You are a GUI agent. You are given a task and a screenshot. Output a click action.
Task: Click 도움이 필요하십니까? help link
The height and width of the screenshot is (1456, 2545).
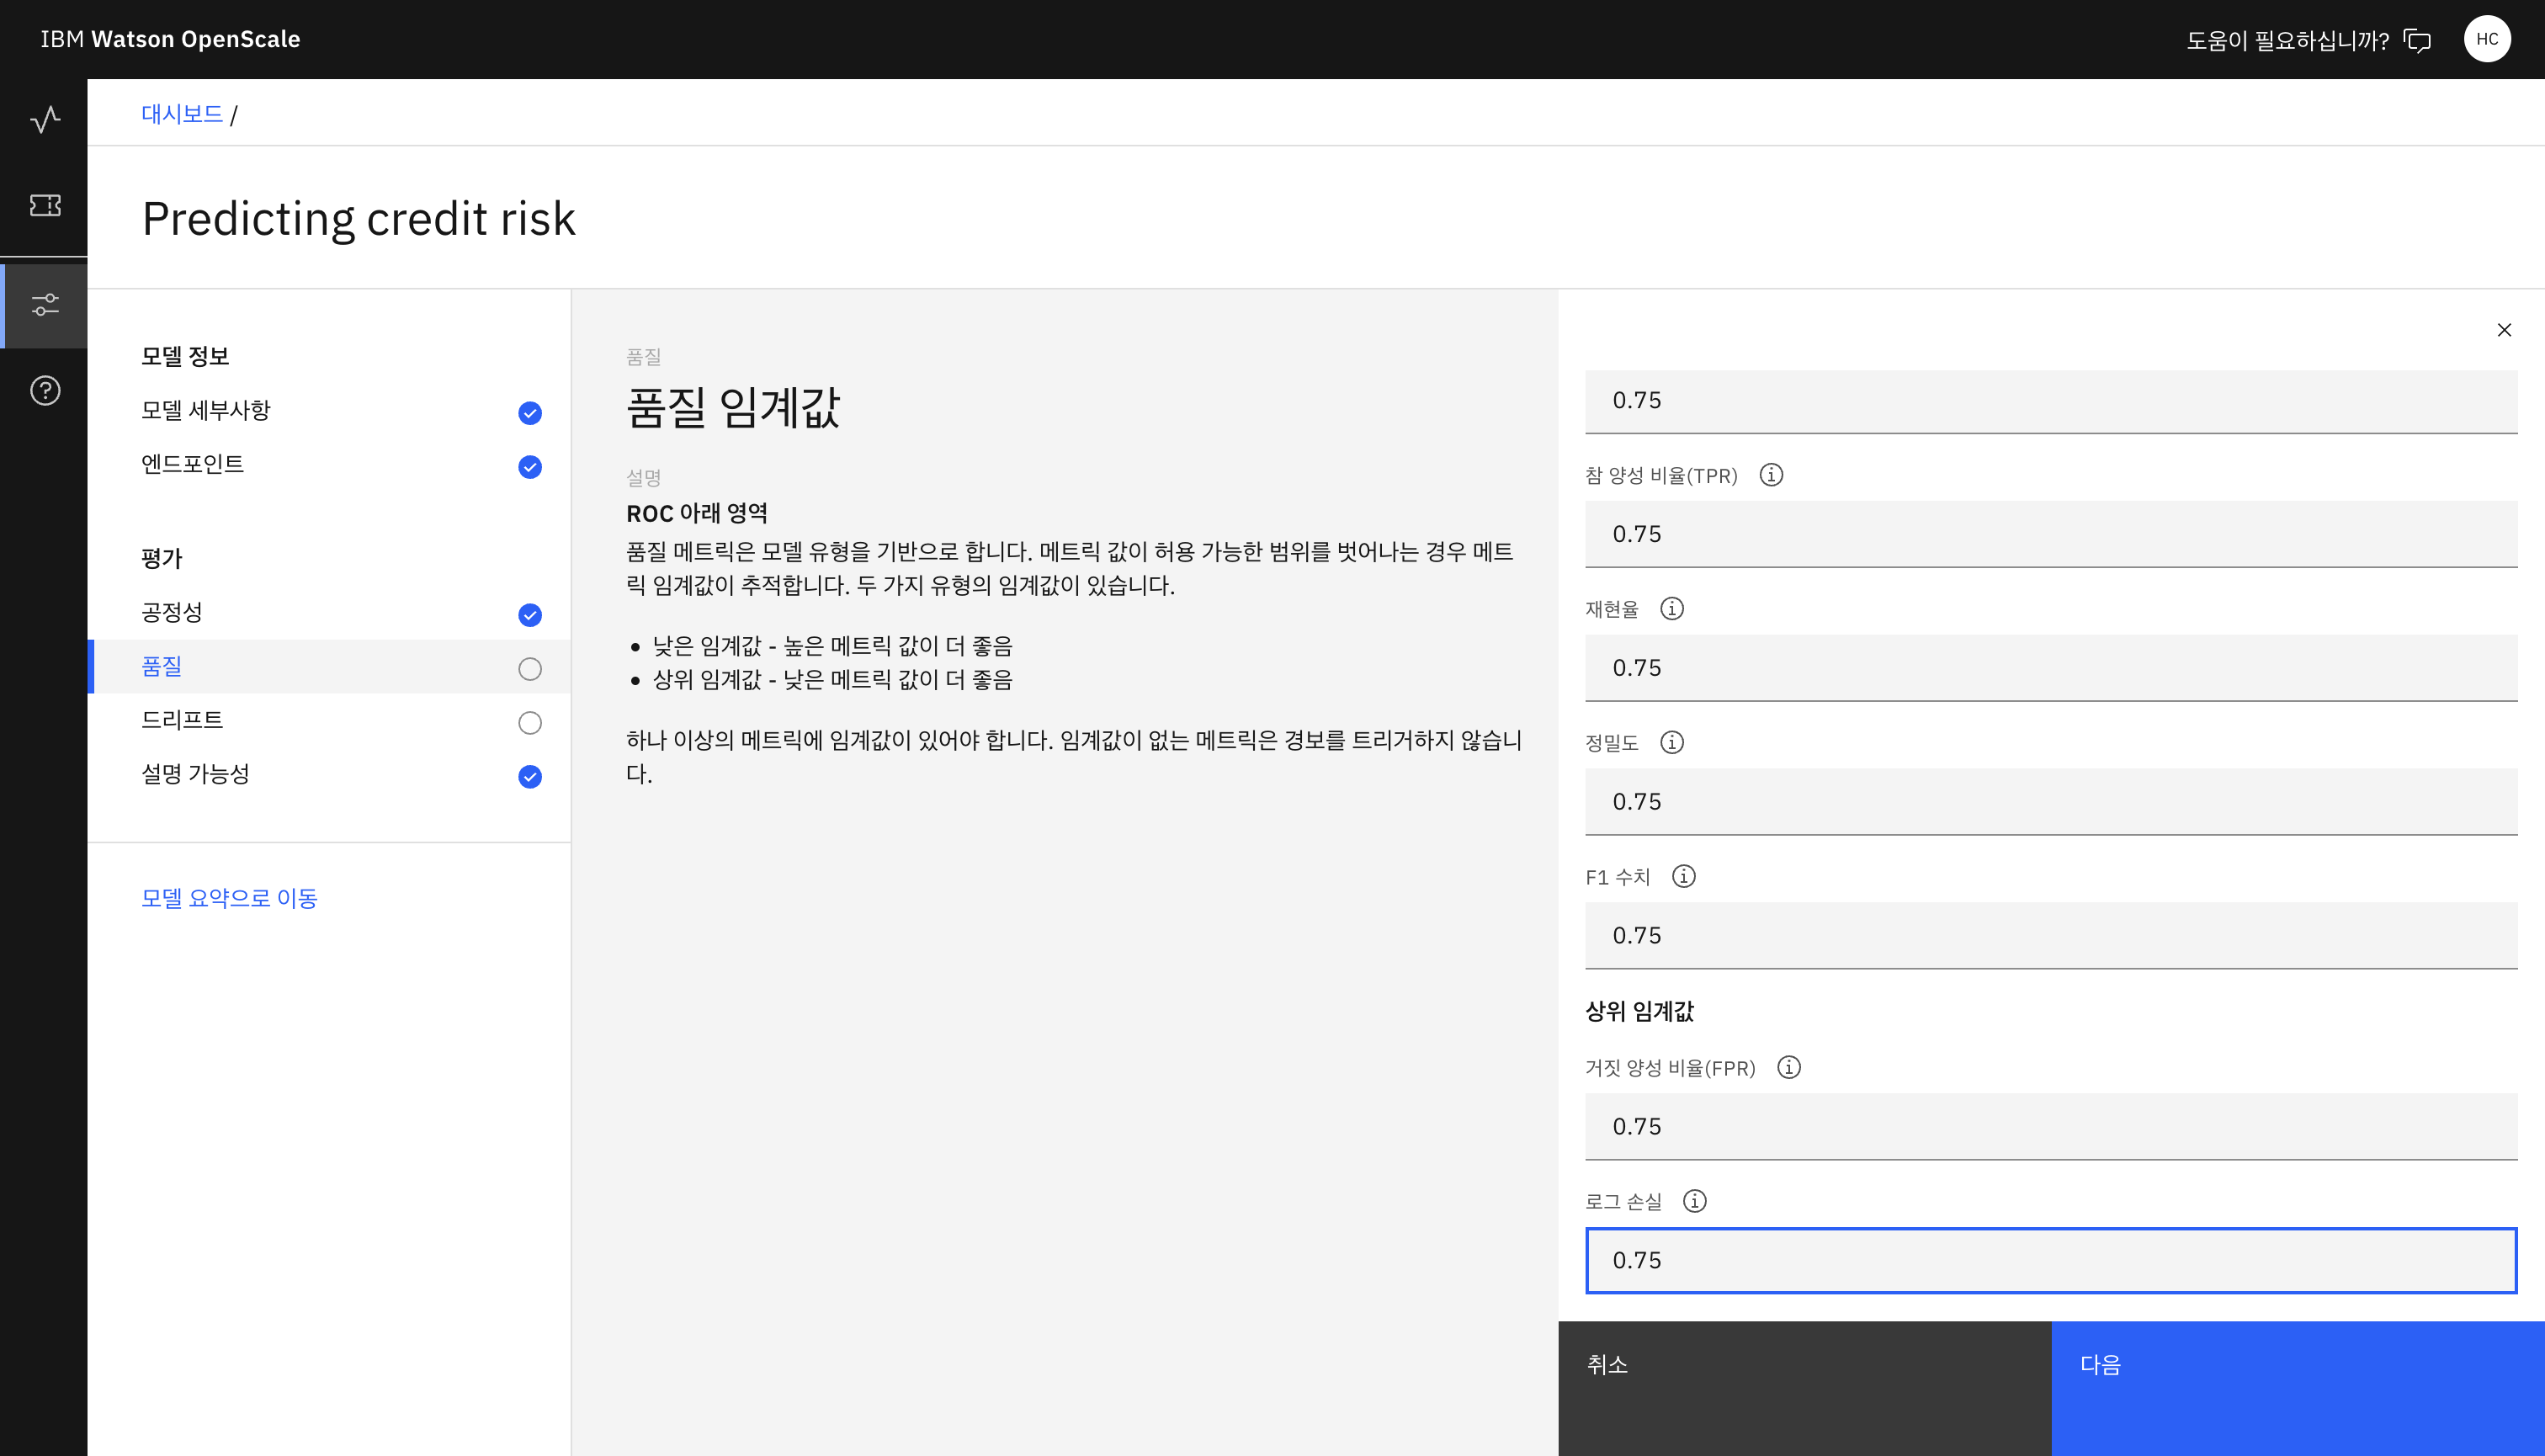pos(2287,40)
